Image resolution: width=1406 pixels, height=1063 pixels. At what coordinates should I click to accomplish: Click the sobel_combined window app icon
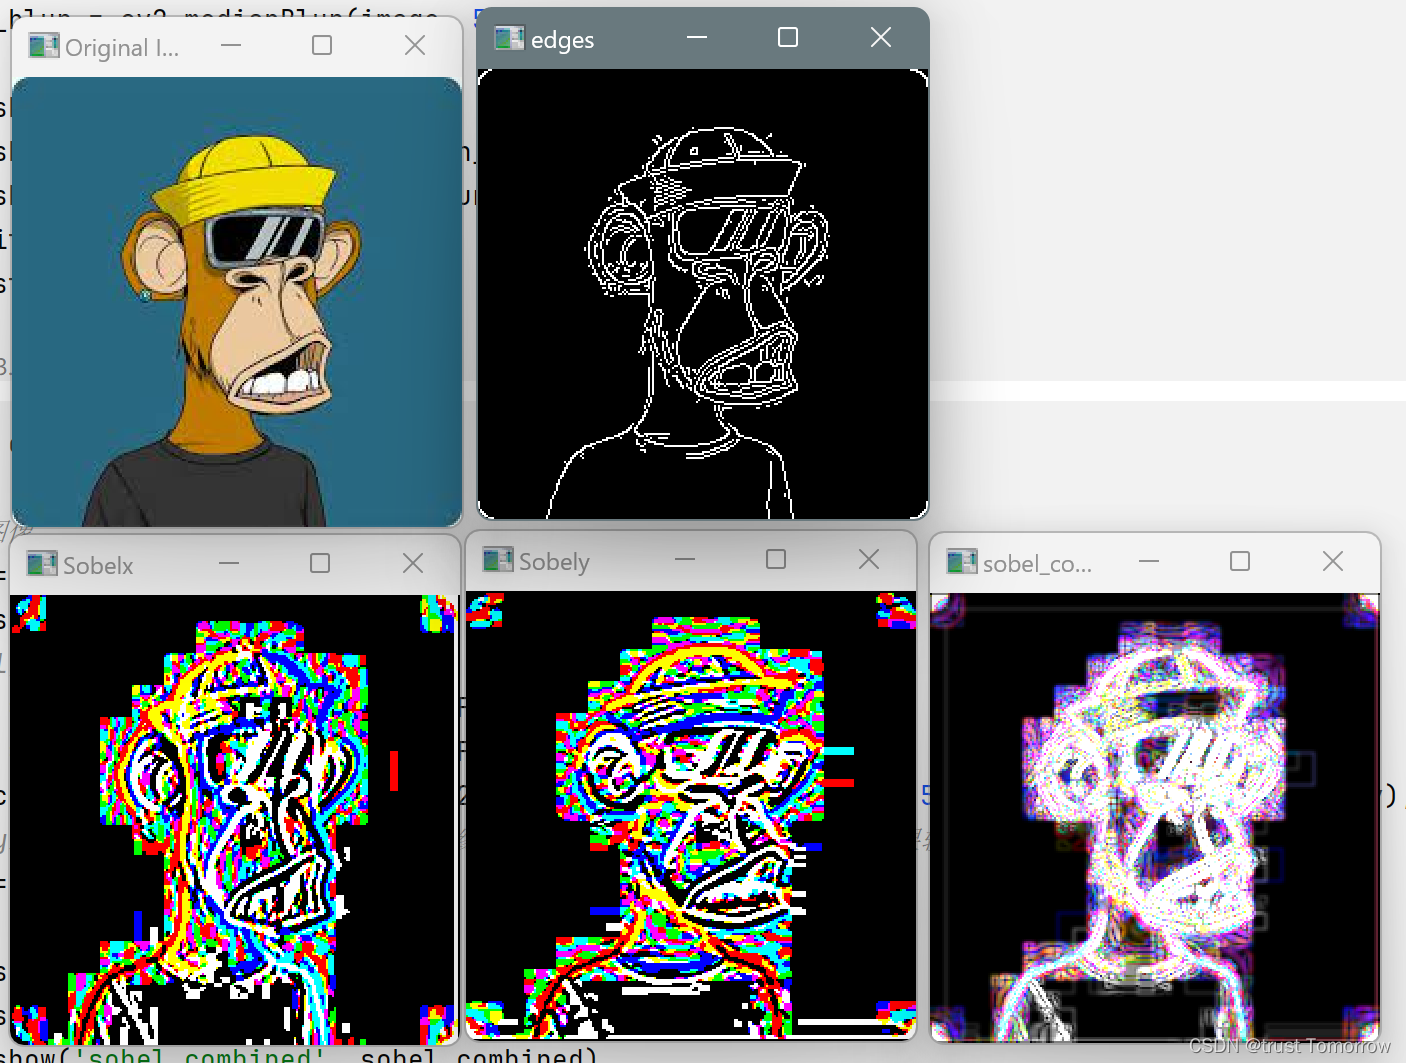pyautogui.click(x=962, y=562)
